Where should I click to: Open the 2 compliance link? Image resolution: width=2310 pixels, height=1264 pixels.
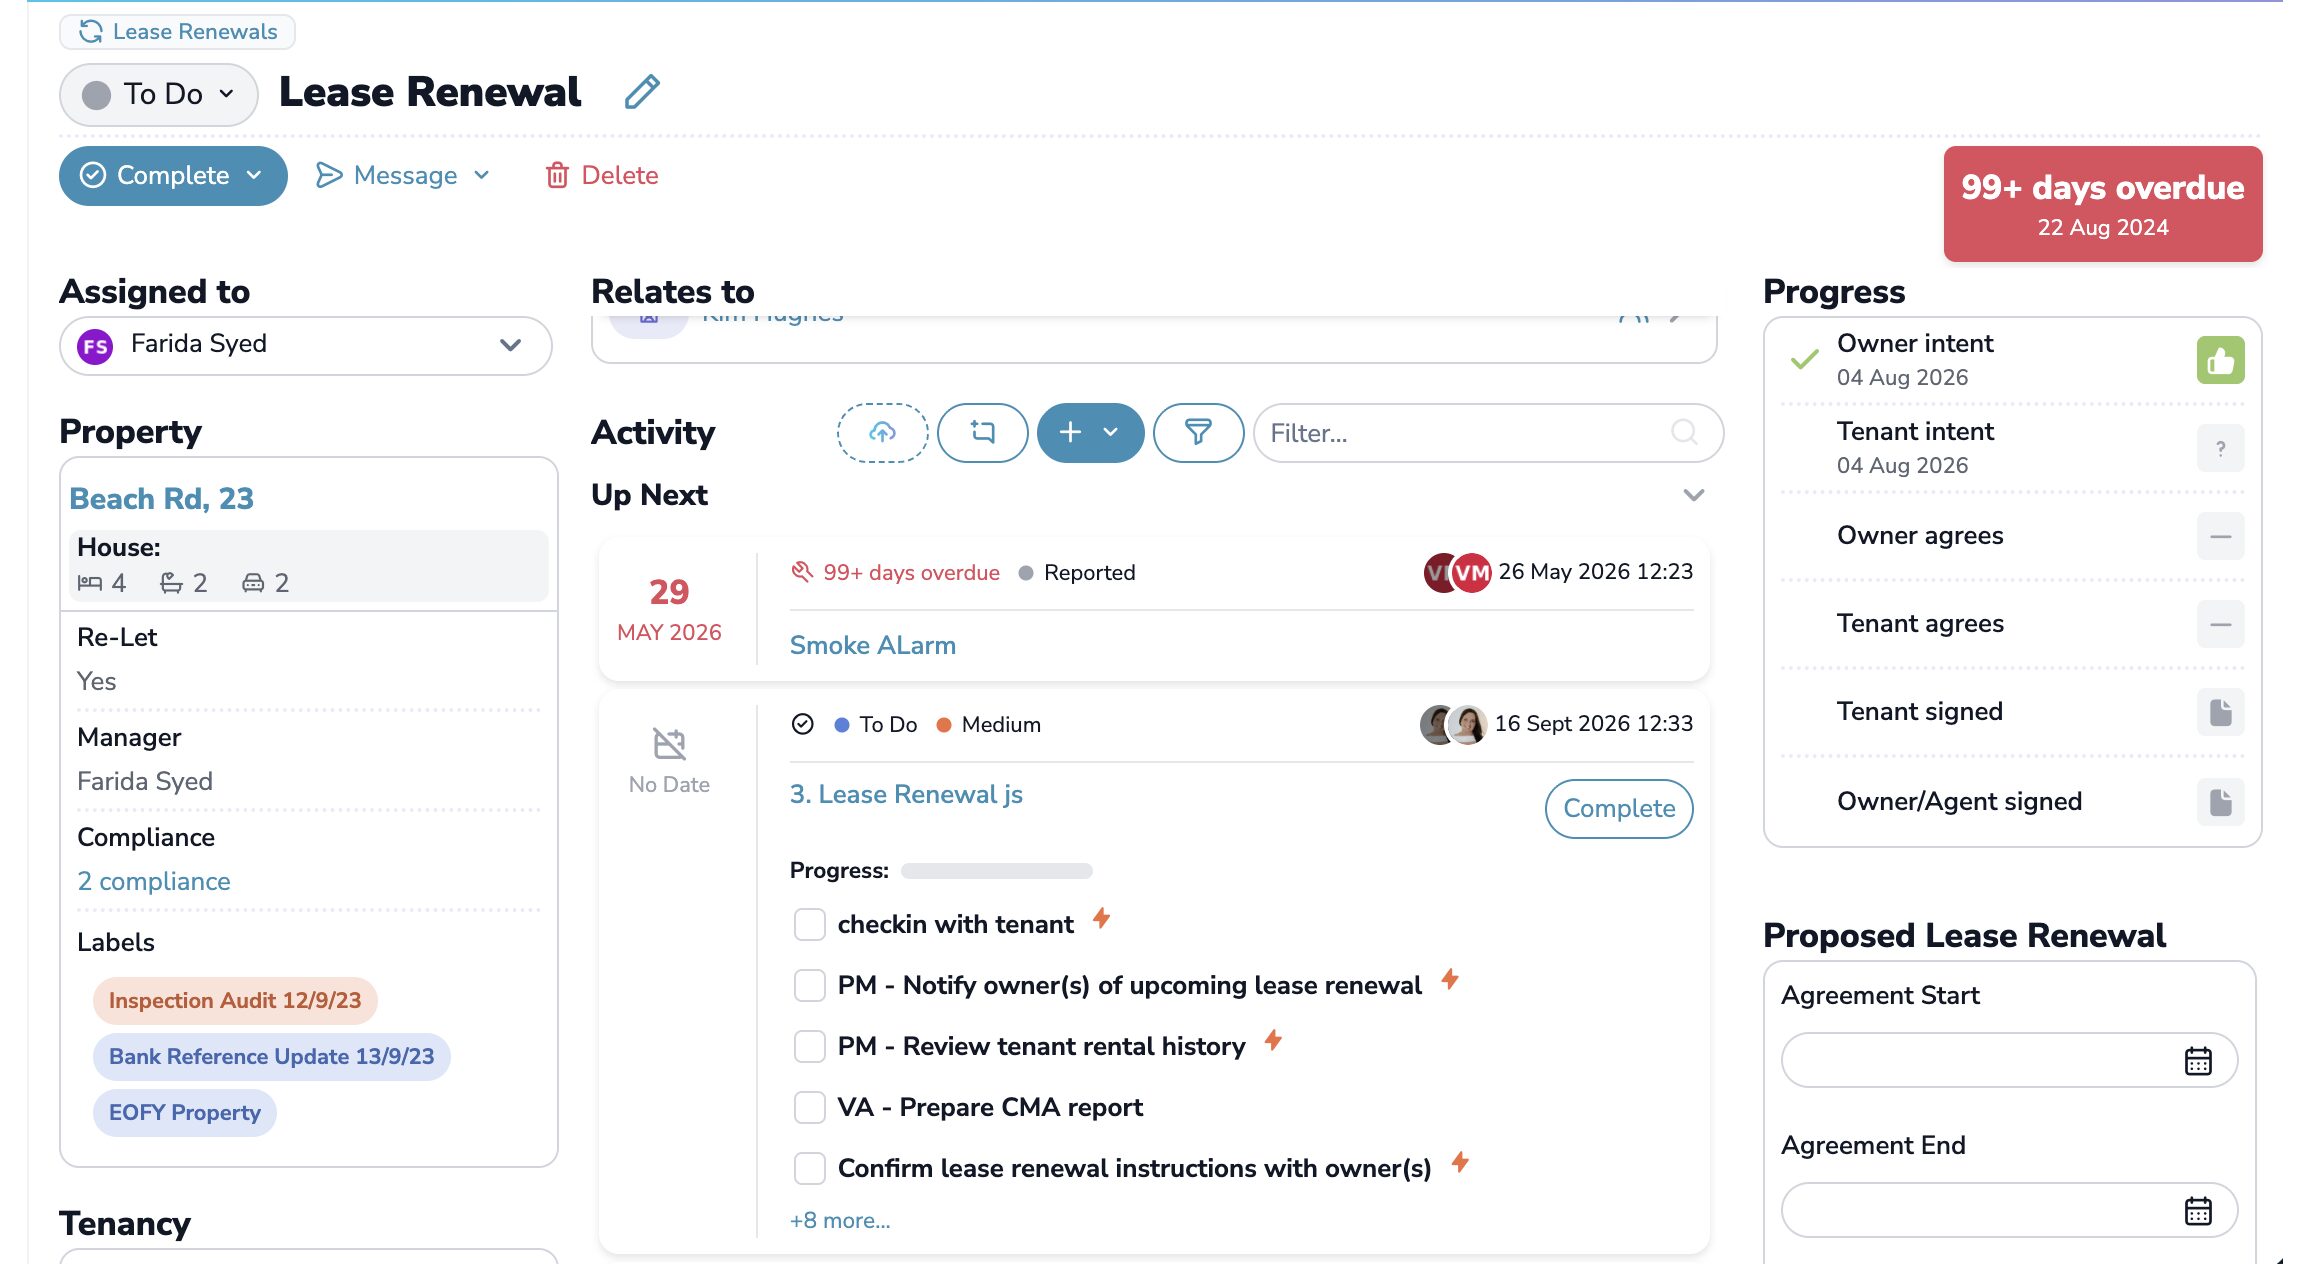[154, 881]
